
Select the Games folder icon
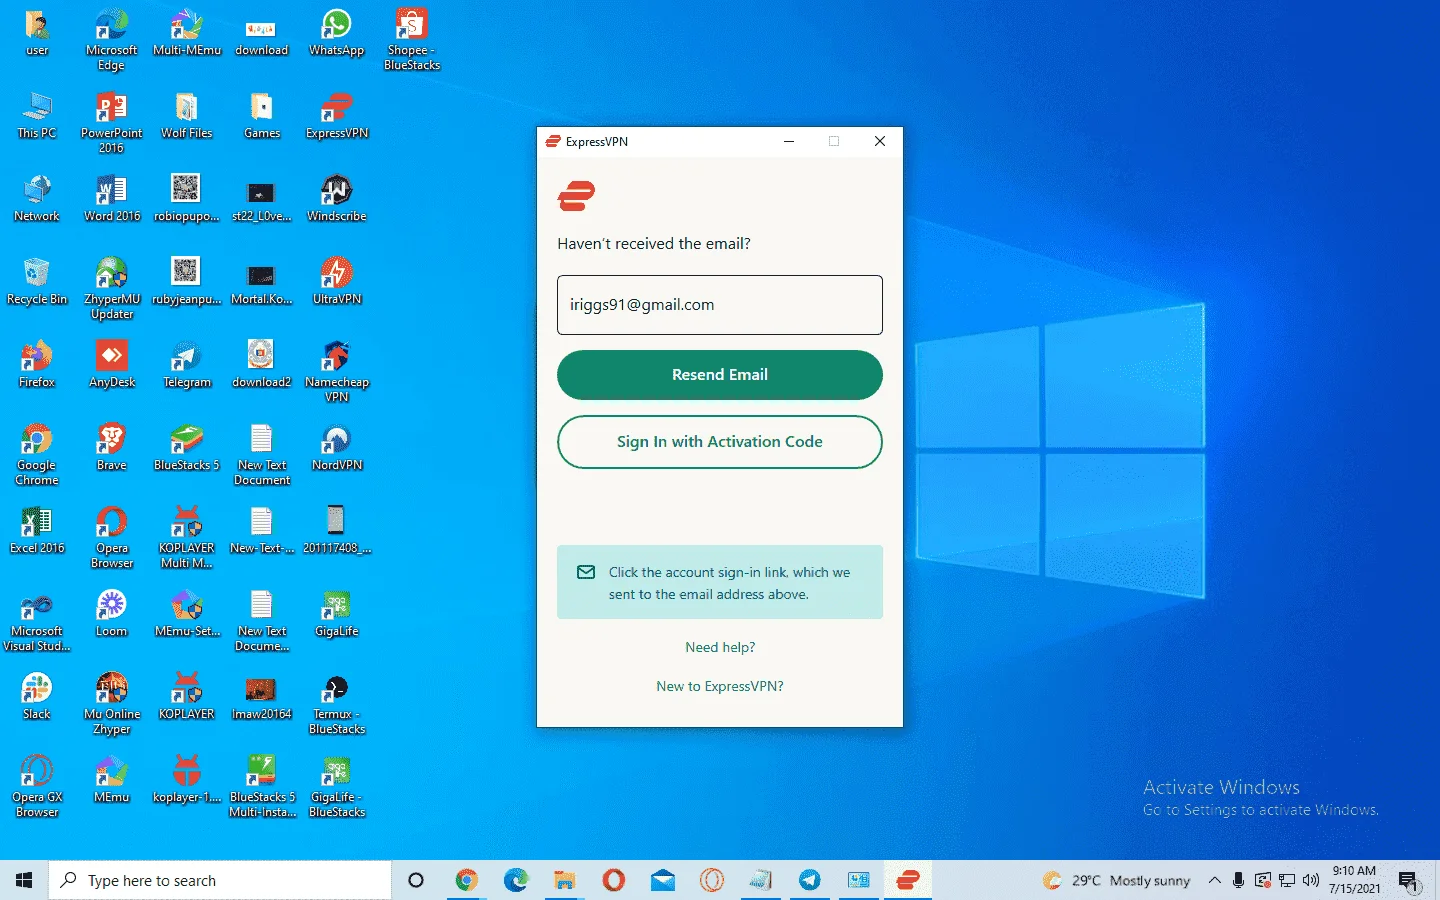point(262,115)
